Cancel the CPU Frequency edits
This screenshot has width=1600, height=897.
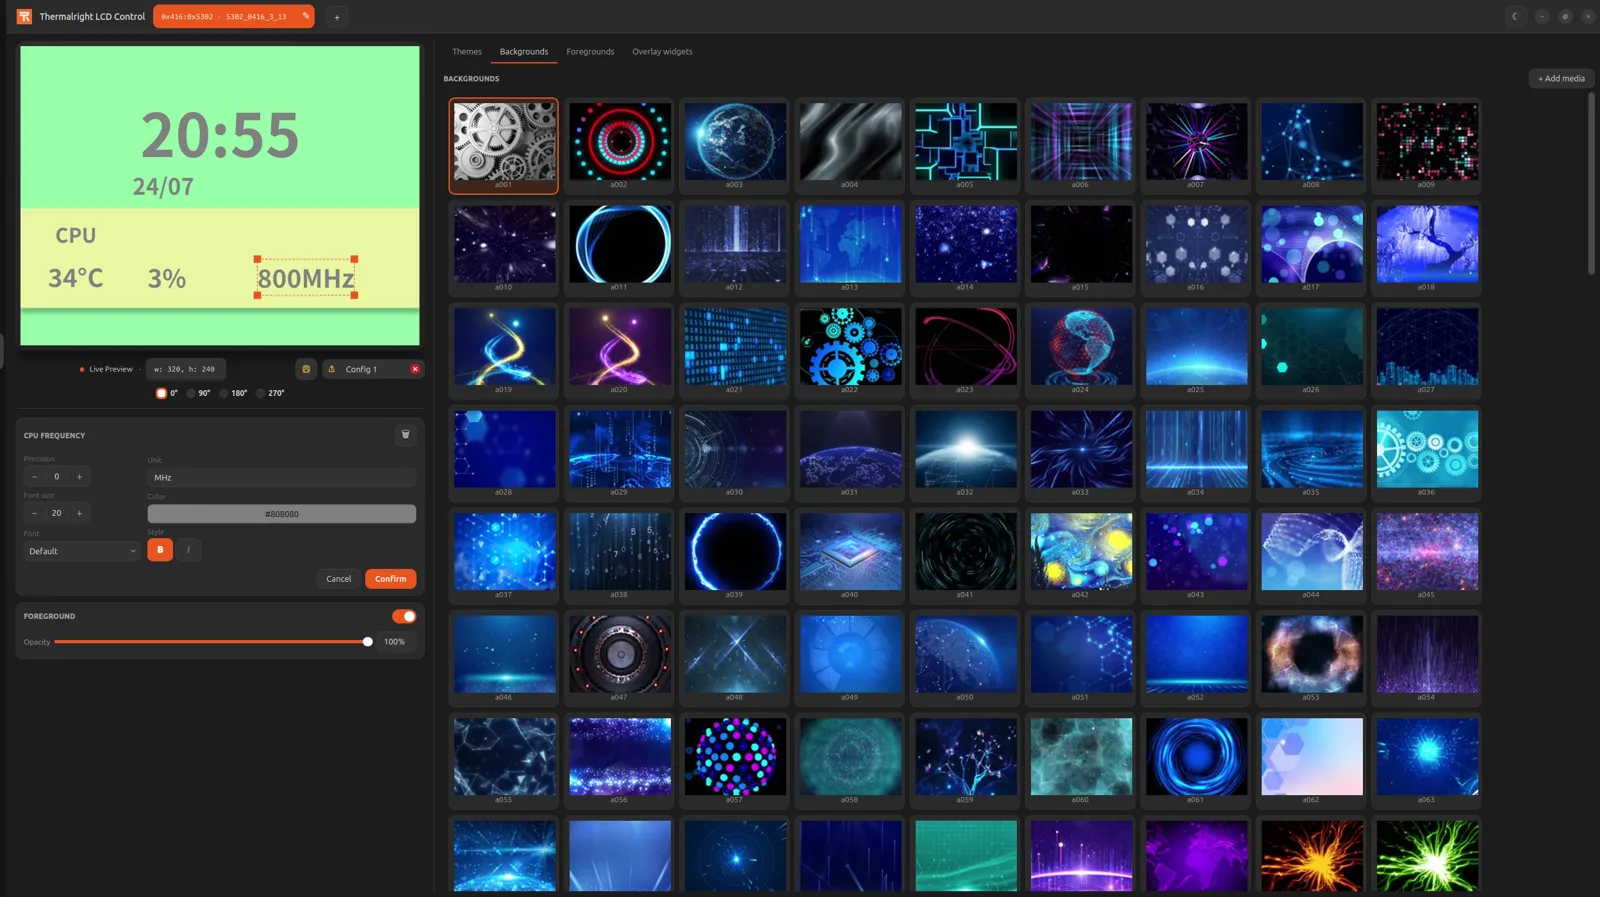(x=339, y=579)
